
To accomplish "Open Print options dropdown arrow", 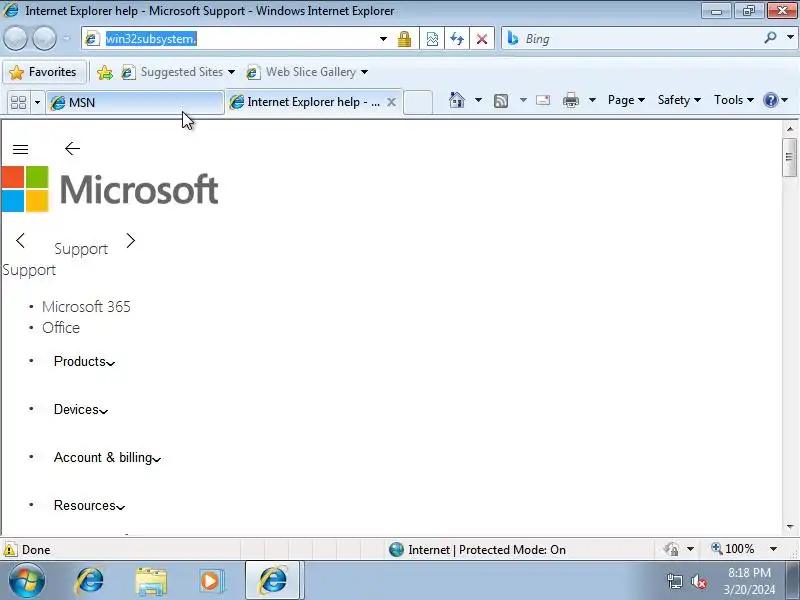I will point(592,100).
